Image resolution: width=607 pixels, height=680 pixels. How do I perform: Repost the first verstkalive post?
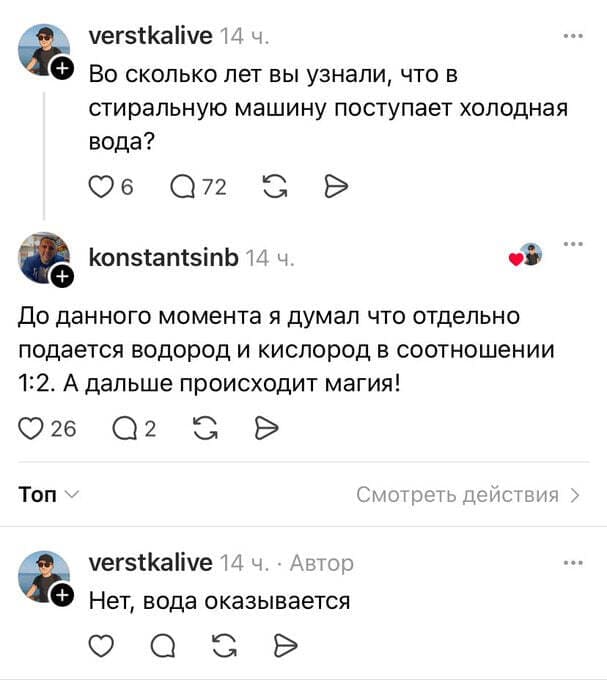tap(271, 186)
